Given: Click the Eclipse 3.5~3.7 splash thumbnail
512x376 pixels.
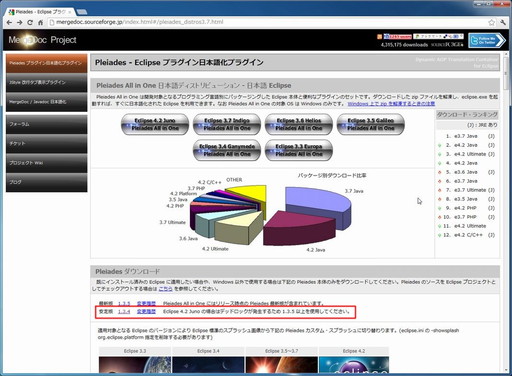Looking at the screenshot, I should [282, 365].
